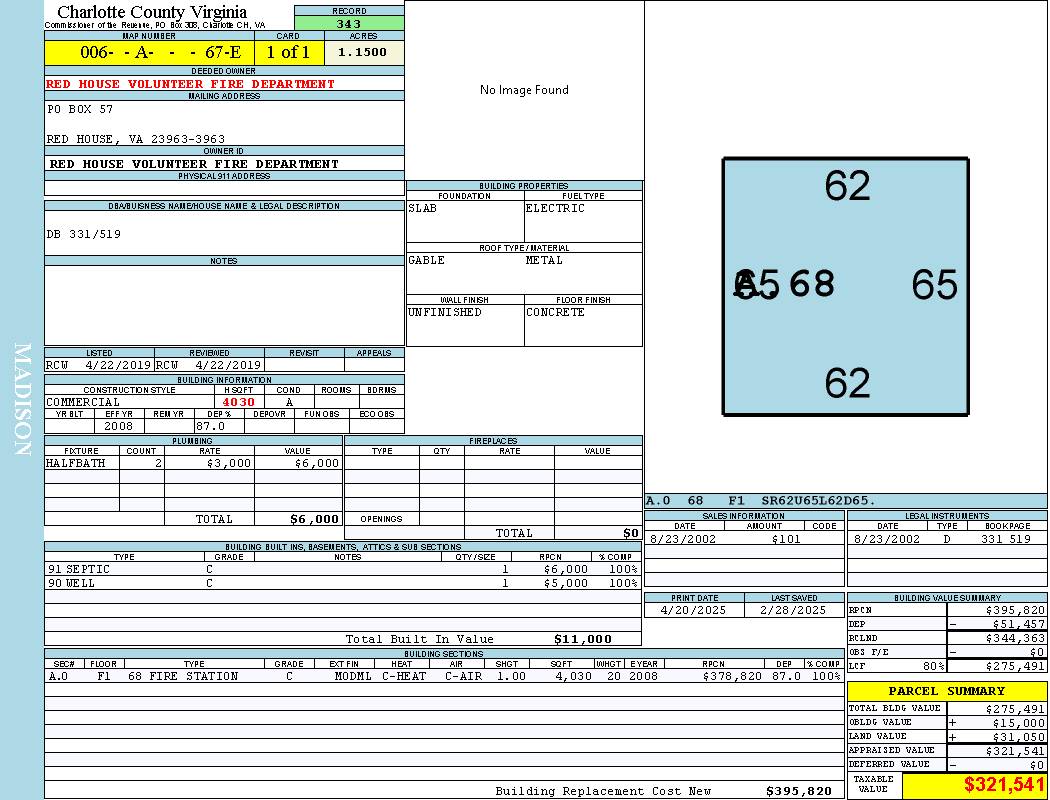The width and height of the screenshot is (1050, 800).
Task: Click the legal instrument book/page 331 519
Action: (x=1006, y=538)
